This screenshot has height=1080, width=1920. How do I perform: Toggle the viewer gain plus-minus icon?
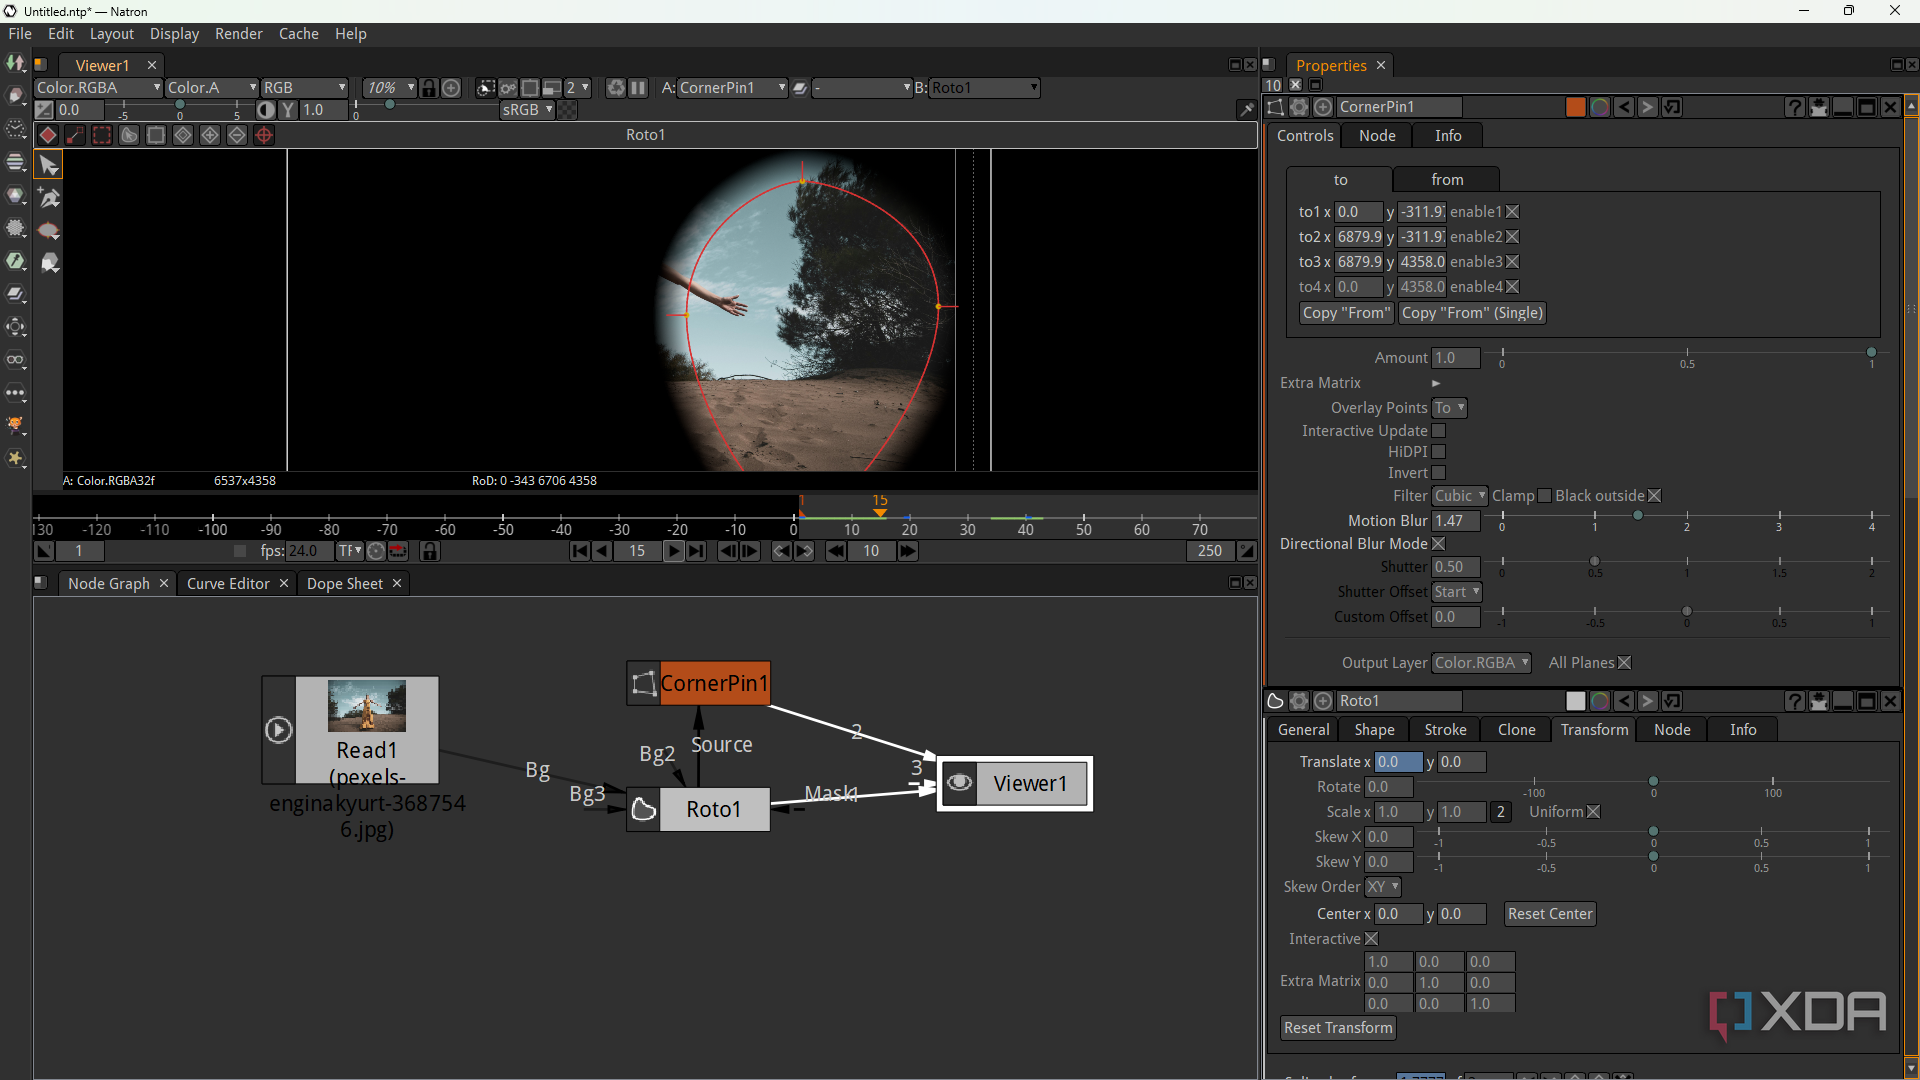point(44,110)
